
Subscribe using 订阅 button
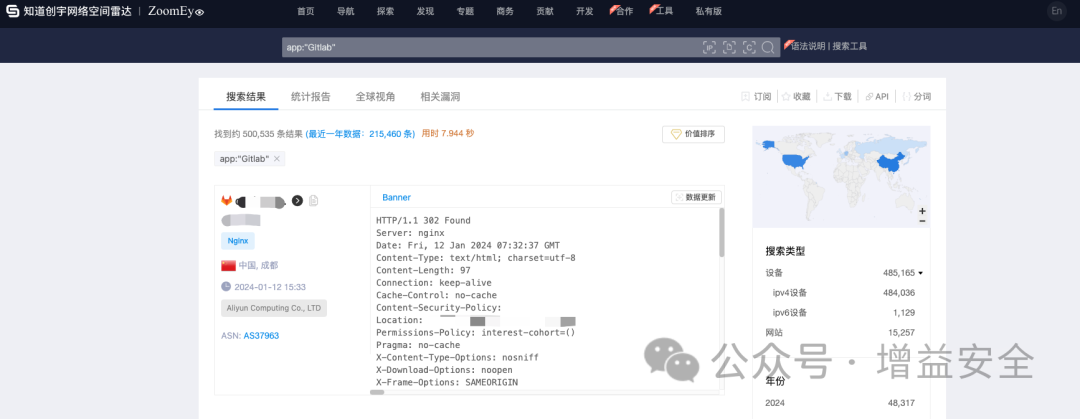(756, 96)
